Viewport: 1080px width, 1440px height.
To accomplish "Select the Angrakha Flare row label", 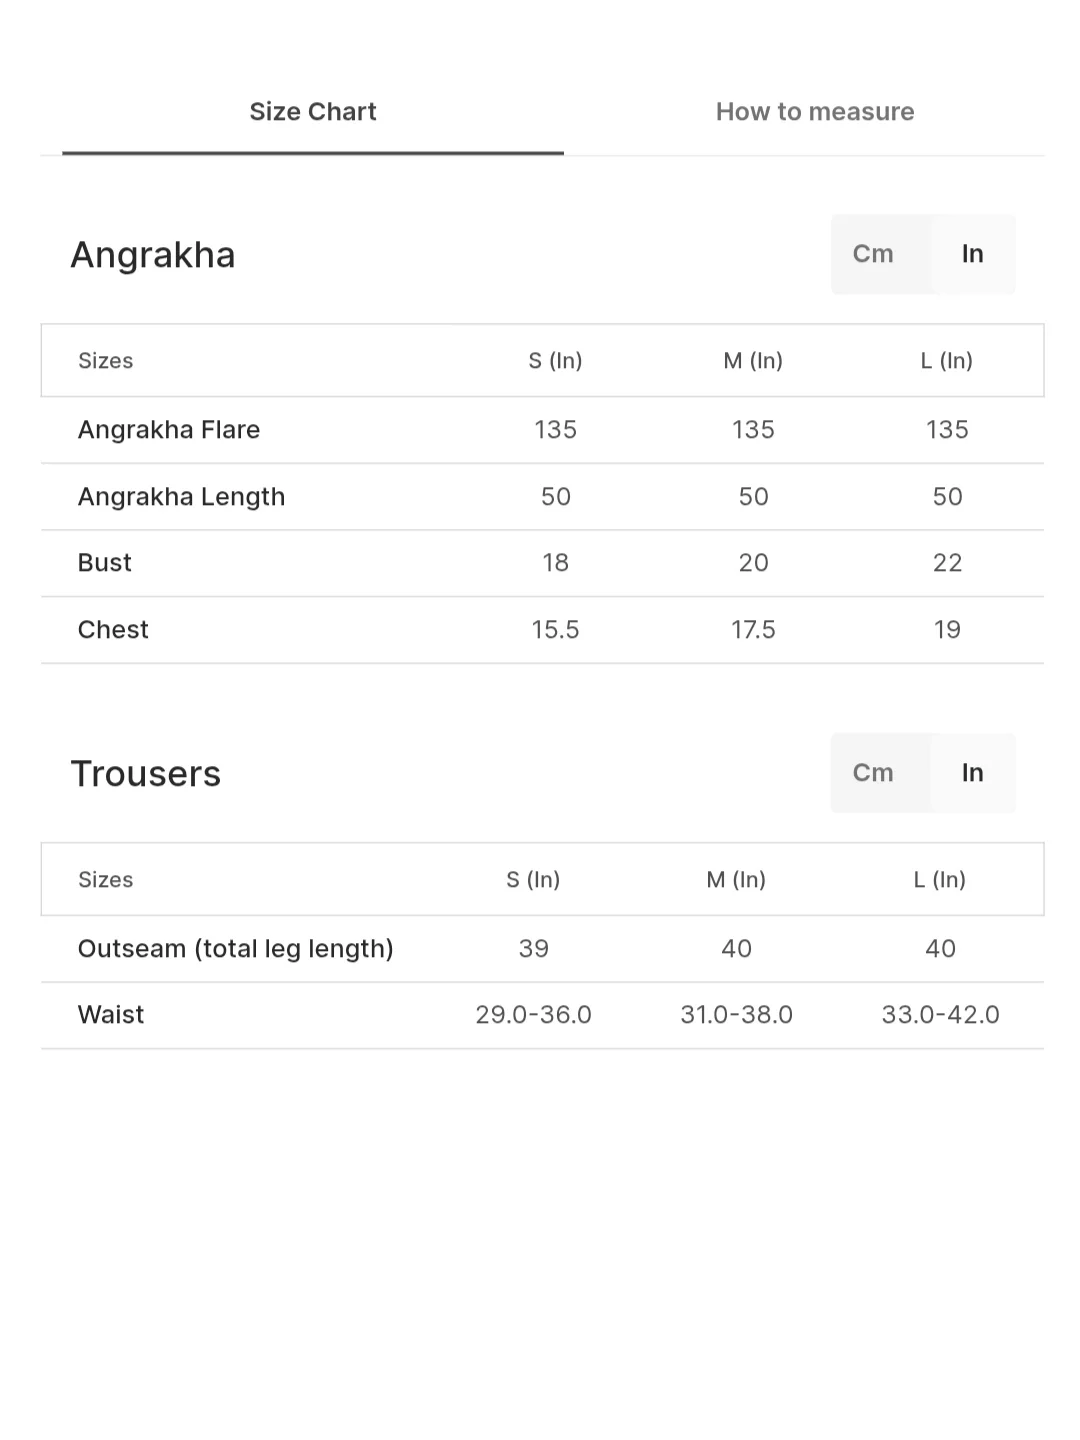I will coord(169,430).
